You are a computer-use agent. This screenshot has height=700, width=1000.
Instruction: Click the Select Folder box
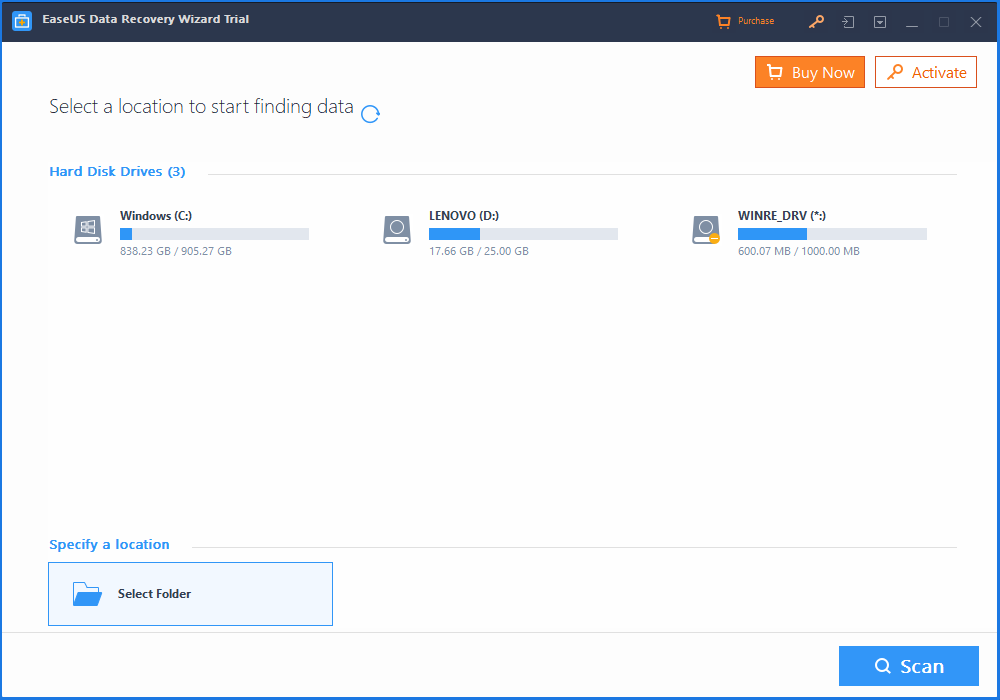[190, 594]
